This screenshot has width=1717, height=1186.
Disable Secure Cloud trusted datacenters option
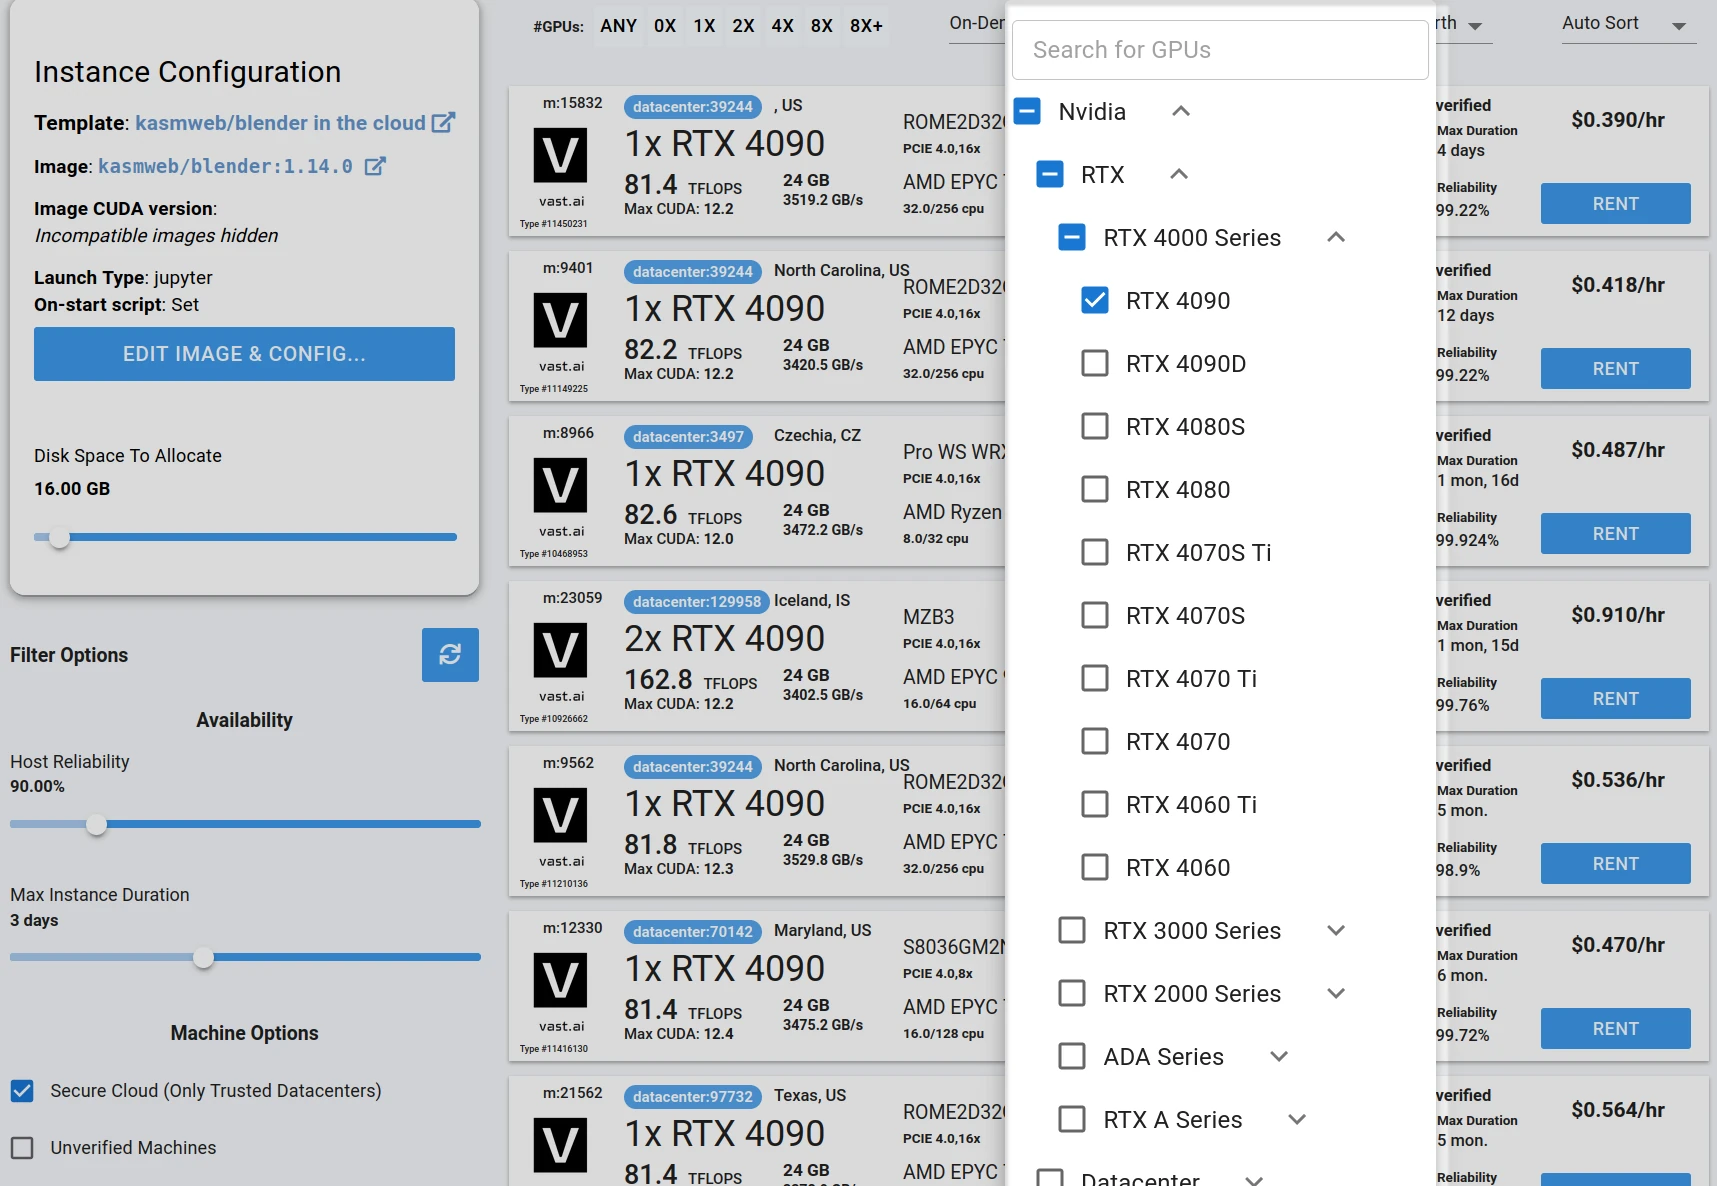(22, 1090)
